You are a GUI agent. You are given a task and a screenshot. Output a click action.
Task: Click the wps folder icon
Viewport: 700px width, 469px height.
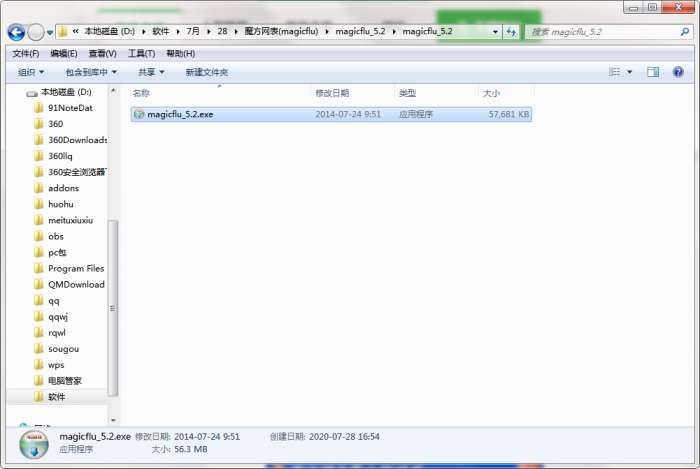coord(39,365)
